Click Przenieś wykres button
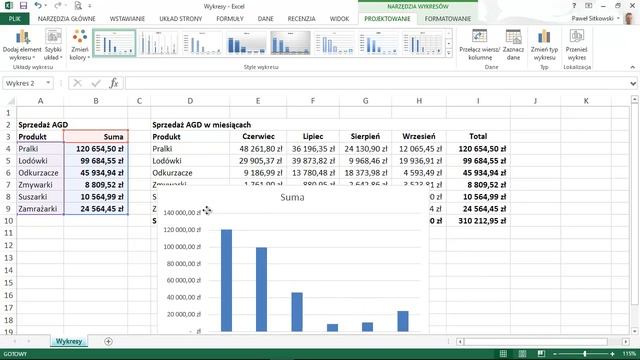The height and width of the screenshot is (360, 640). tap(576, 45)
